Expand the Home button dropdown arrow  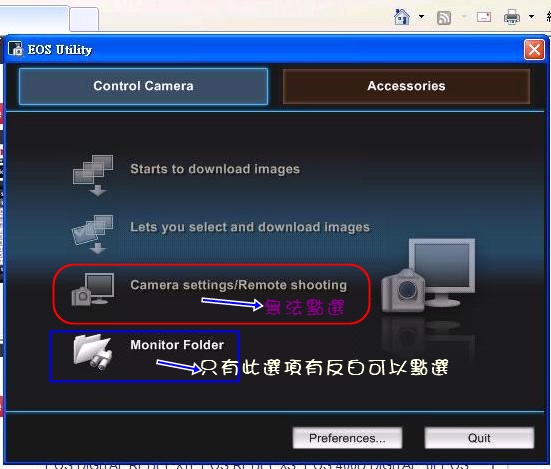pos(421,17)
